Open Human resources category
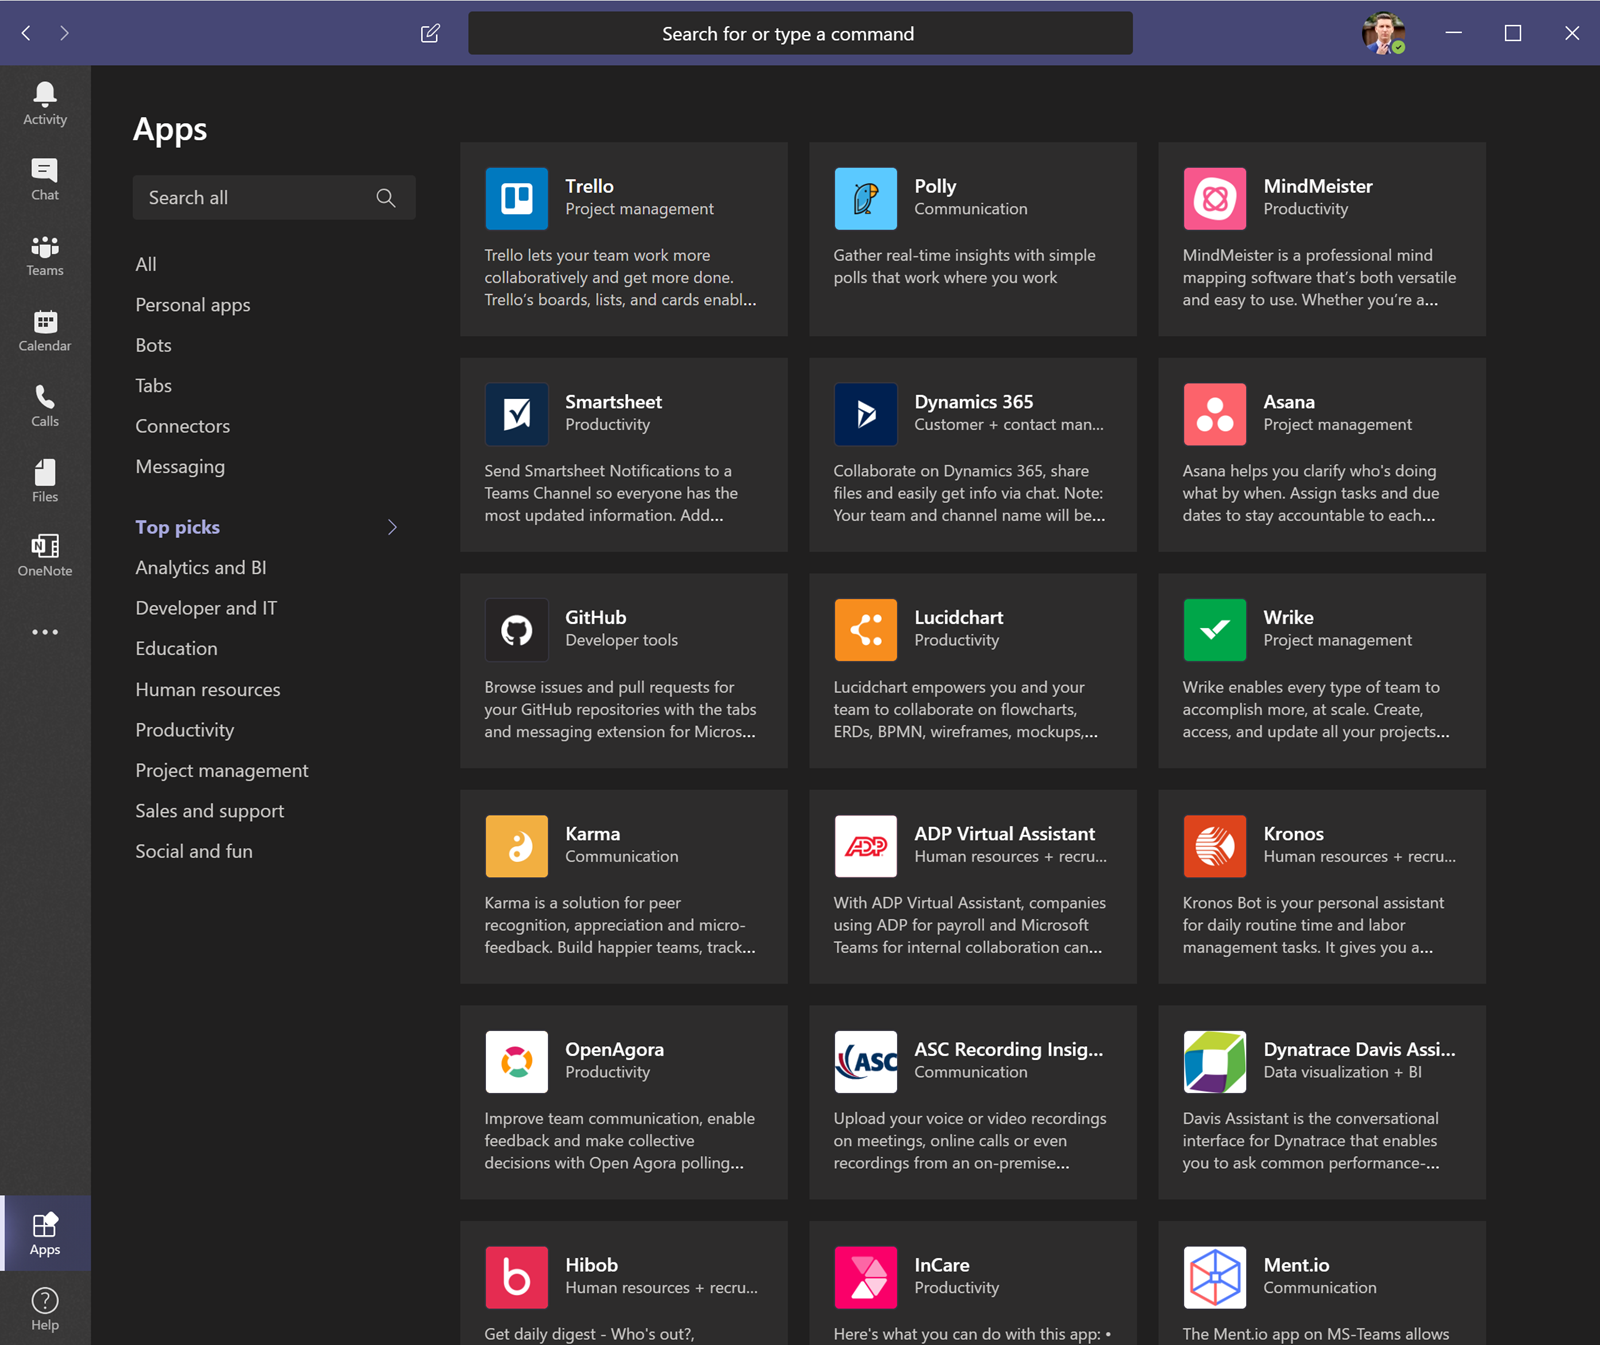Screen dimensions: 1600x1345 tap(208, 690)
